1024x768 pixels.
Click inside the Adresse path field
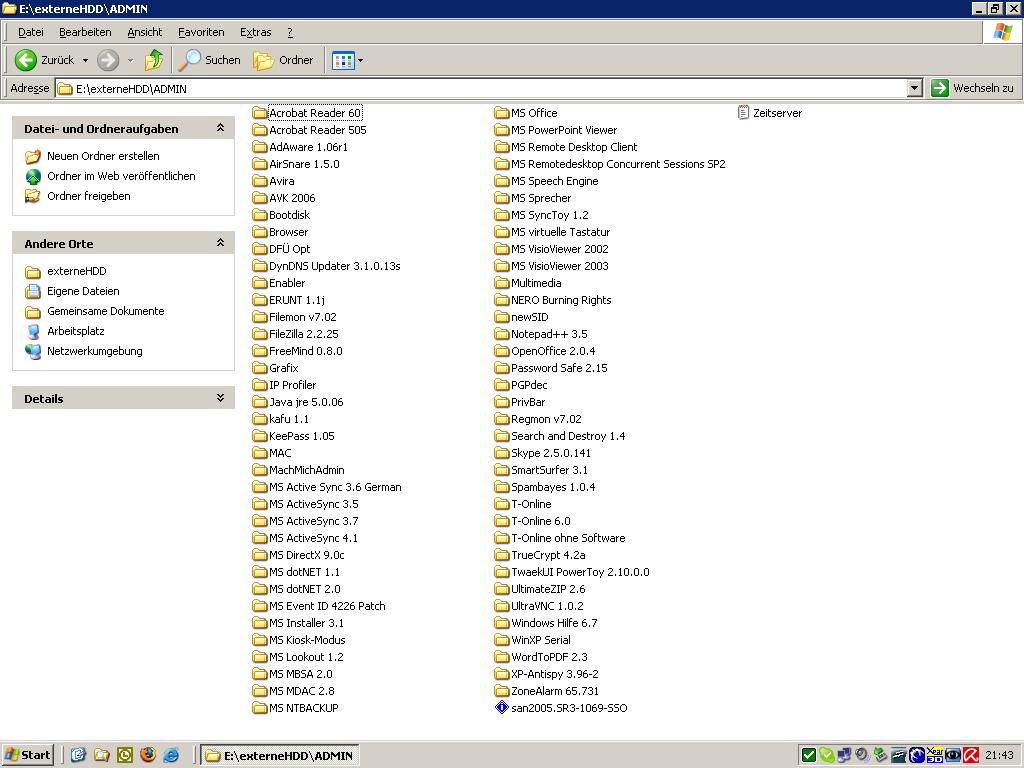click(x=481, y=89)
